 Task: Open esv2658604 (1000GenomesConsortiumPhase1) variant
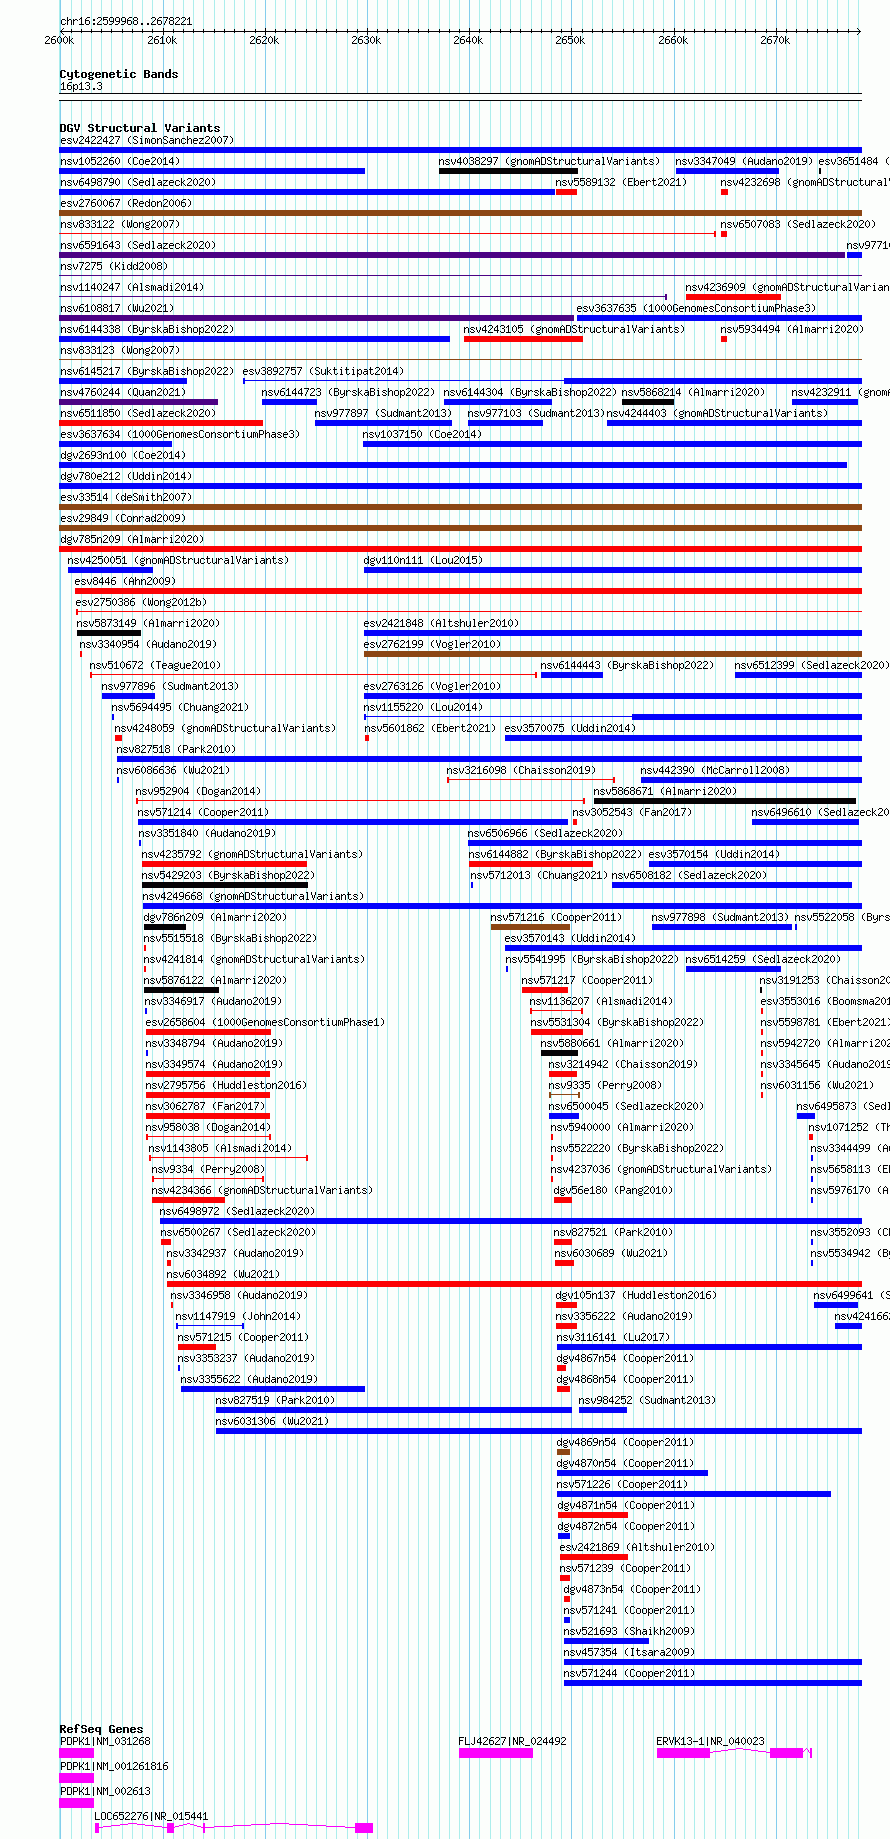pos(266,1022)
